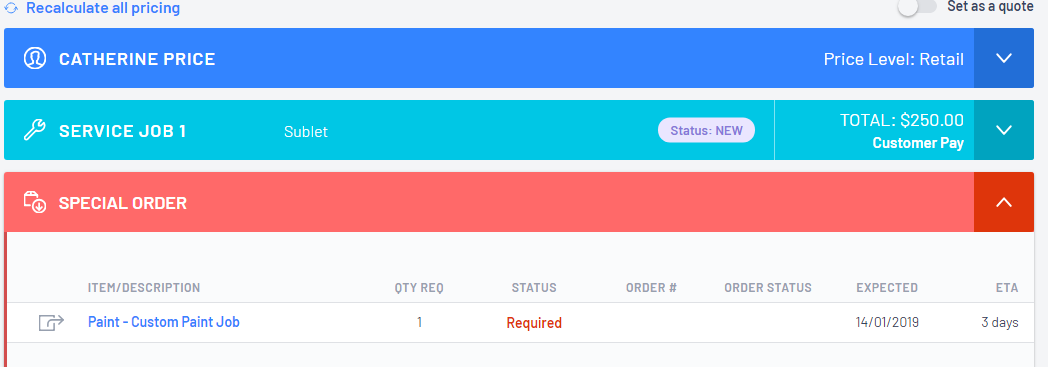The image size is (1048, 367).
Task: Click the Special Order package icon
Action: point(35,202)
